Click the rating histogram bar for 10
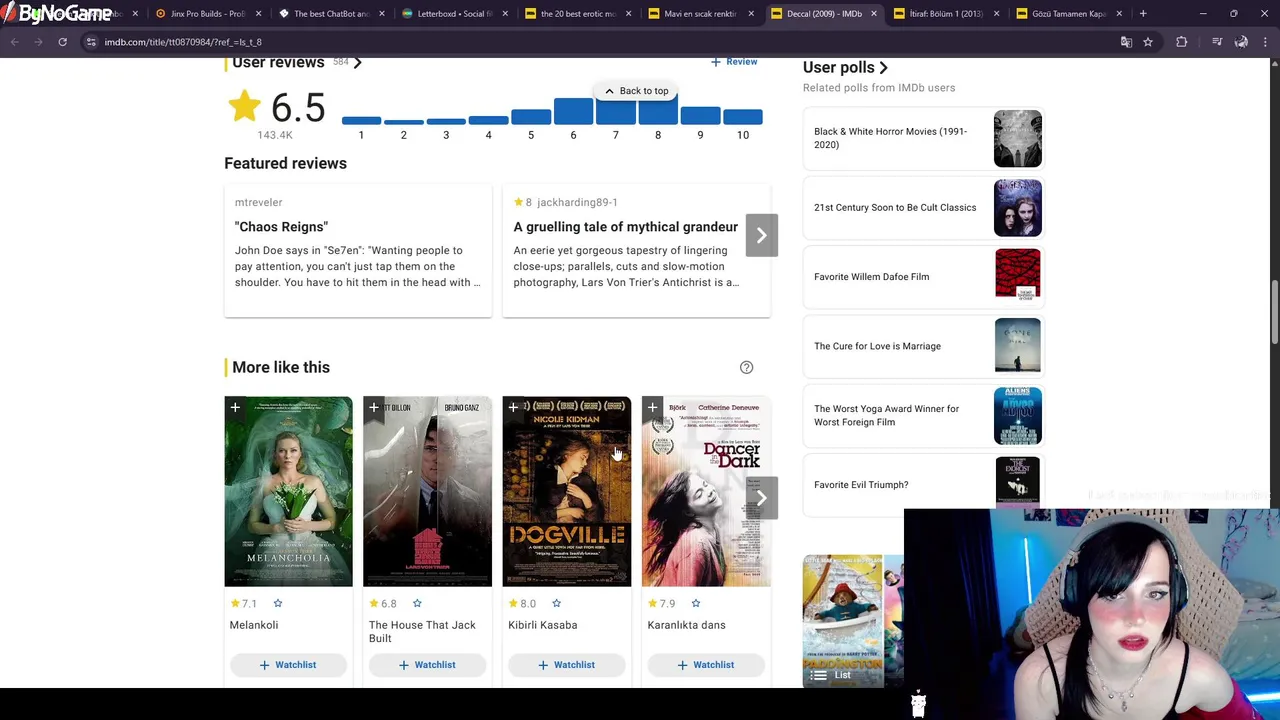 click(x=743, y=116)
